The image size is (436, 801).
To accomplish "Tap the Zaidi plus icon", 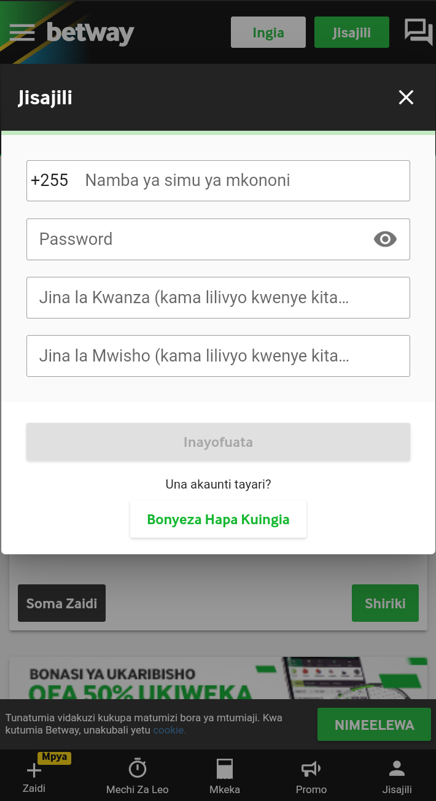I will coord(34,770).
